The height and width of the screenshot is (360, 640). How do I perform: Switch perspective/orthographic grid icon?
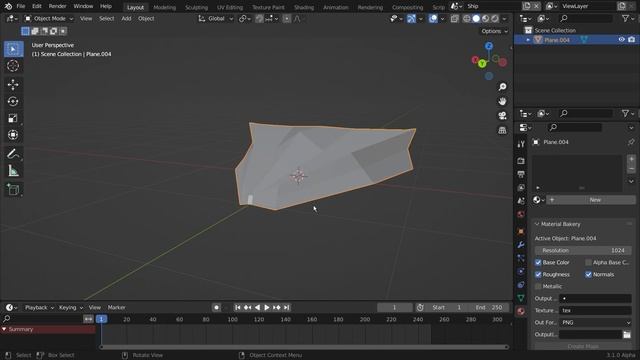coord(502,130)
